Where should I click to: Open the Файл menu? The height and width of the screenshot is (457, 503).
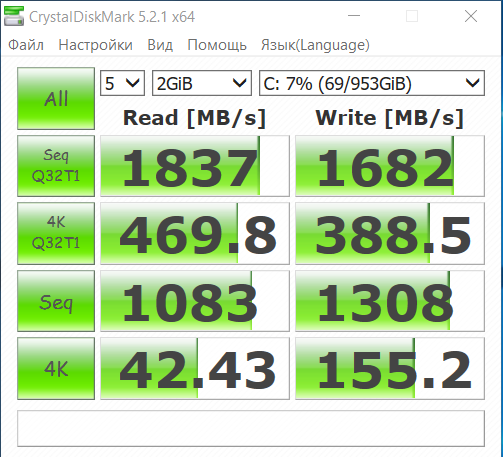pos(26,45)
